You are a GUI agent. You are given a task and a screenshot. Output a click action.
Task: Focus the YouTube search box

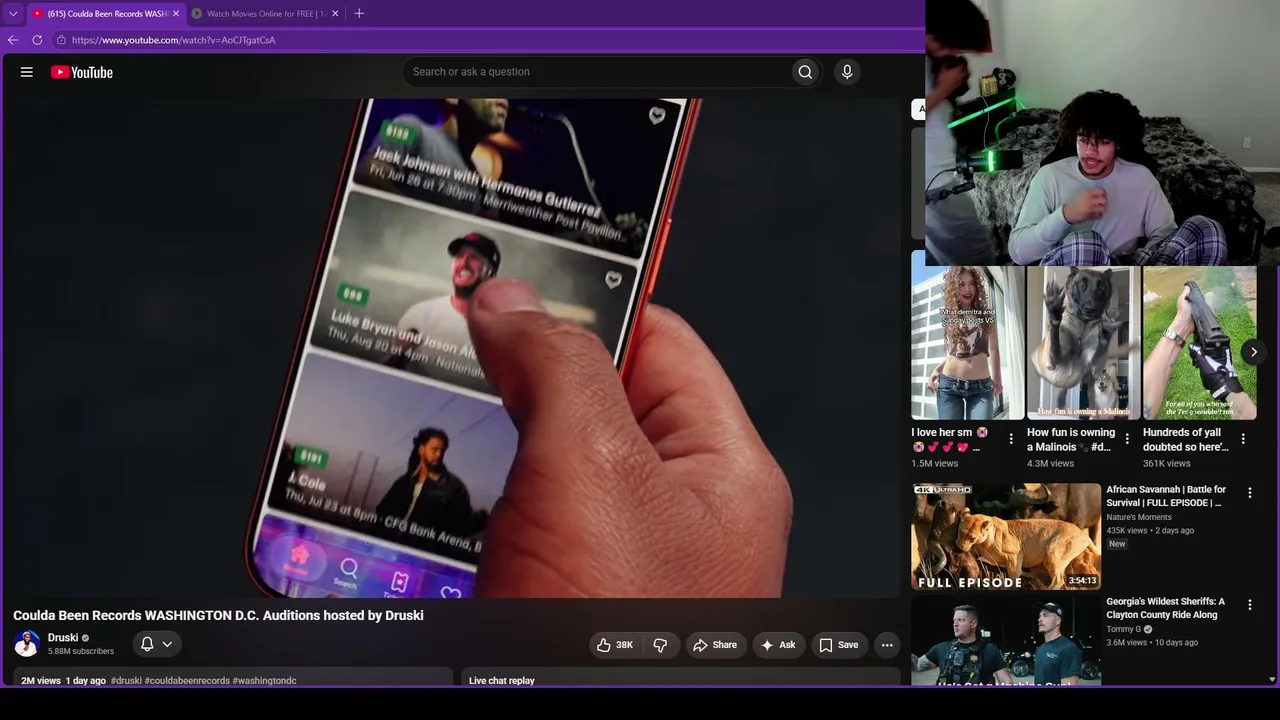(x=596, y=72)
